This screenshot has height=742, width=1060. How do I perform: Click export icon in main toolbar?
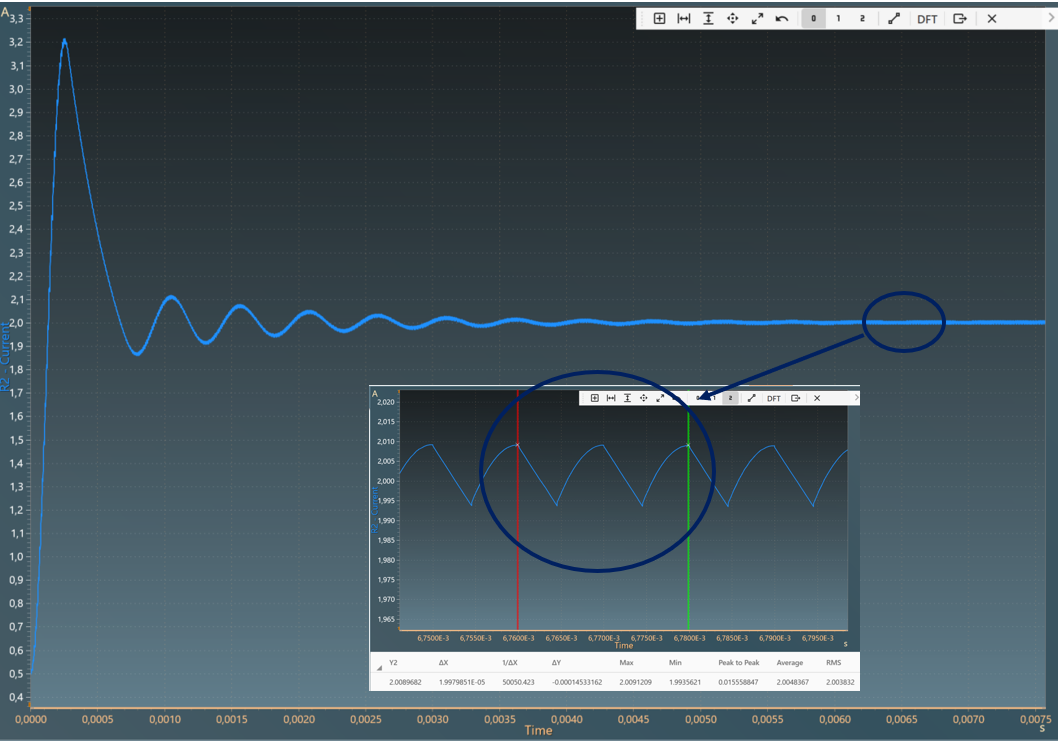959,19
